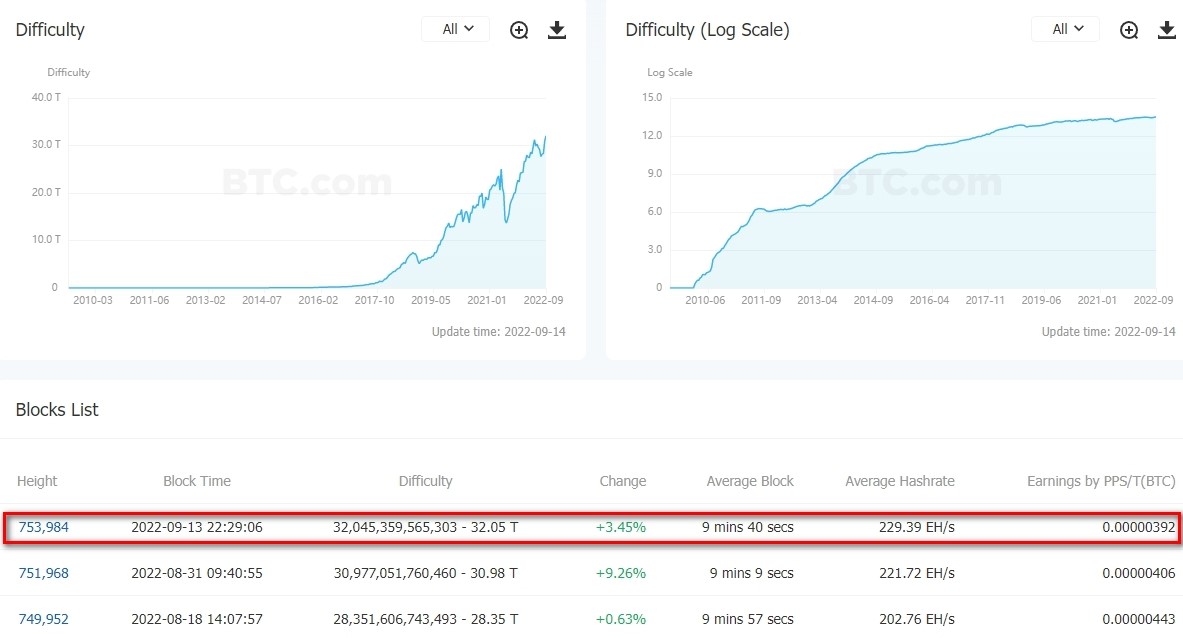Open block height 753,984

[x=43, y=527]
